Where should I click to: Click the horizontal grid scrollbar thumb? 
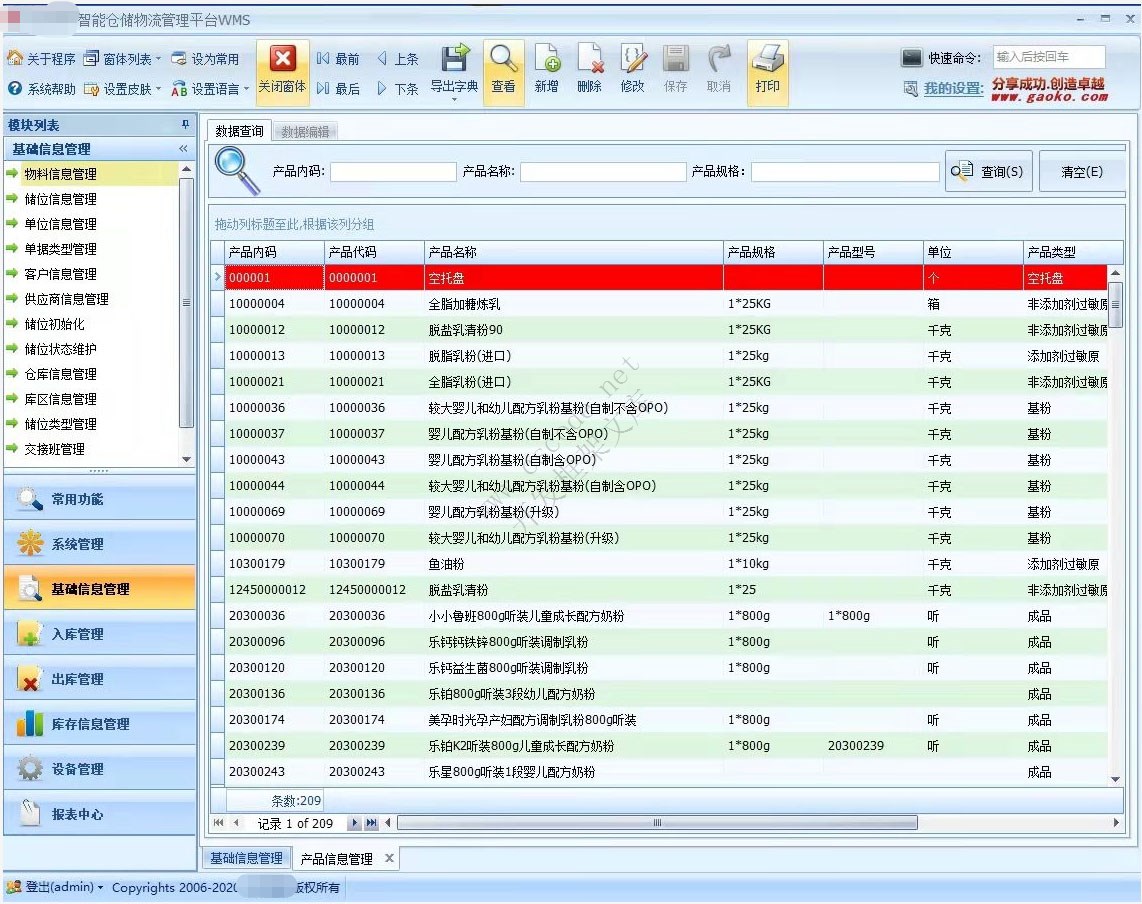657,823
